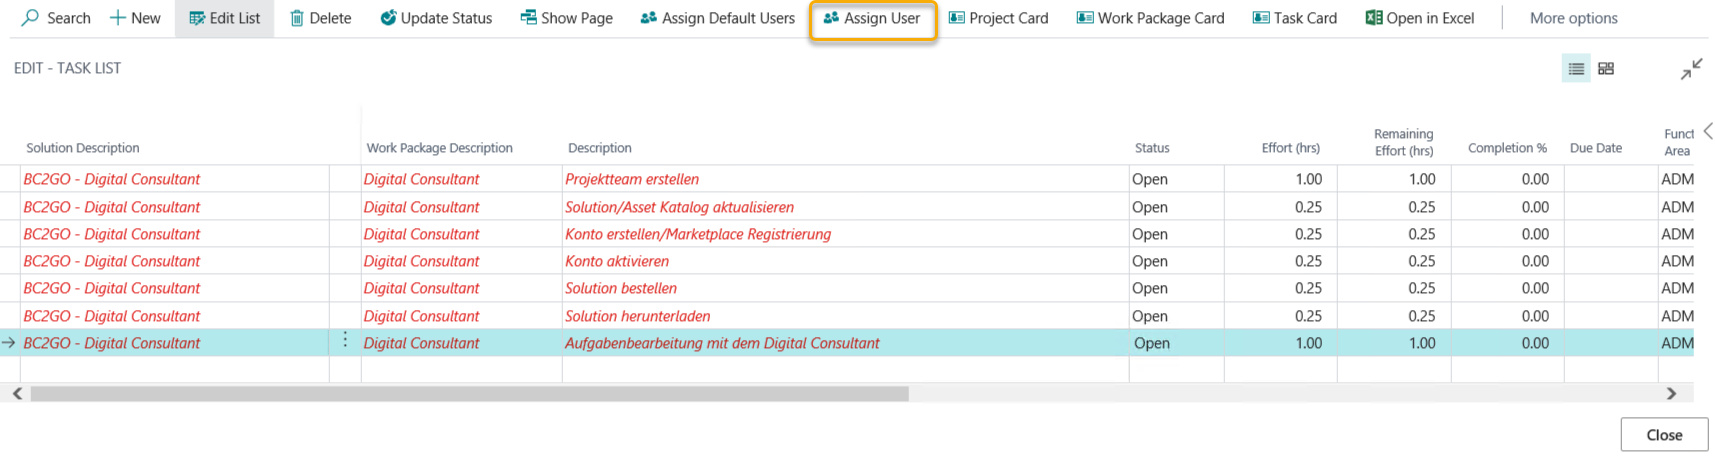Click the horizontal scrollbar right arrow
1715x460 pixels.
click(x=1671, y=394)
